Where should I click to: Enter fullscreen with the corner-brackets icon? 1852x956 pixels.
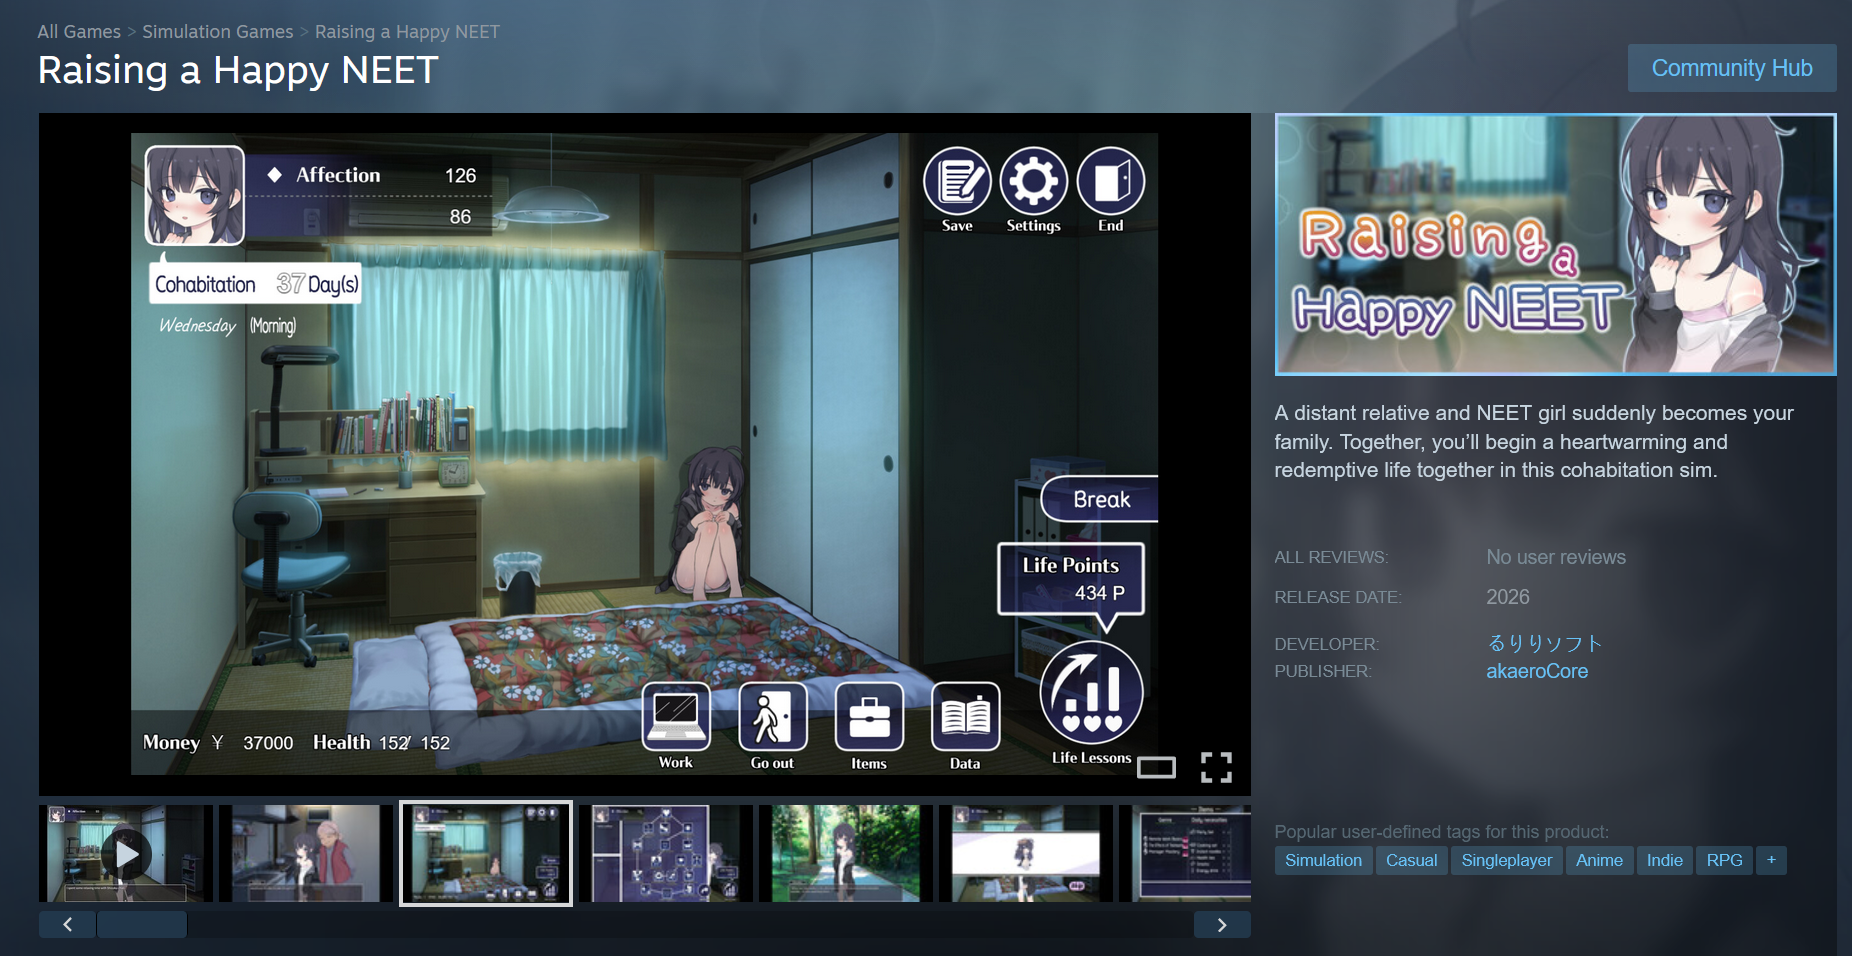click(1216, 768)
